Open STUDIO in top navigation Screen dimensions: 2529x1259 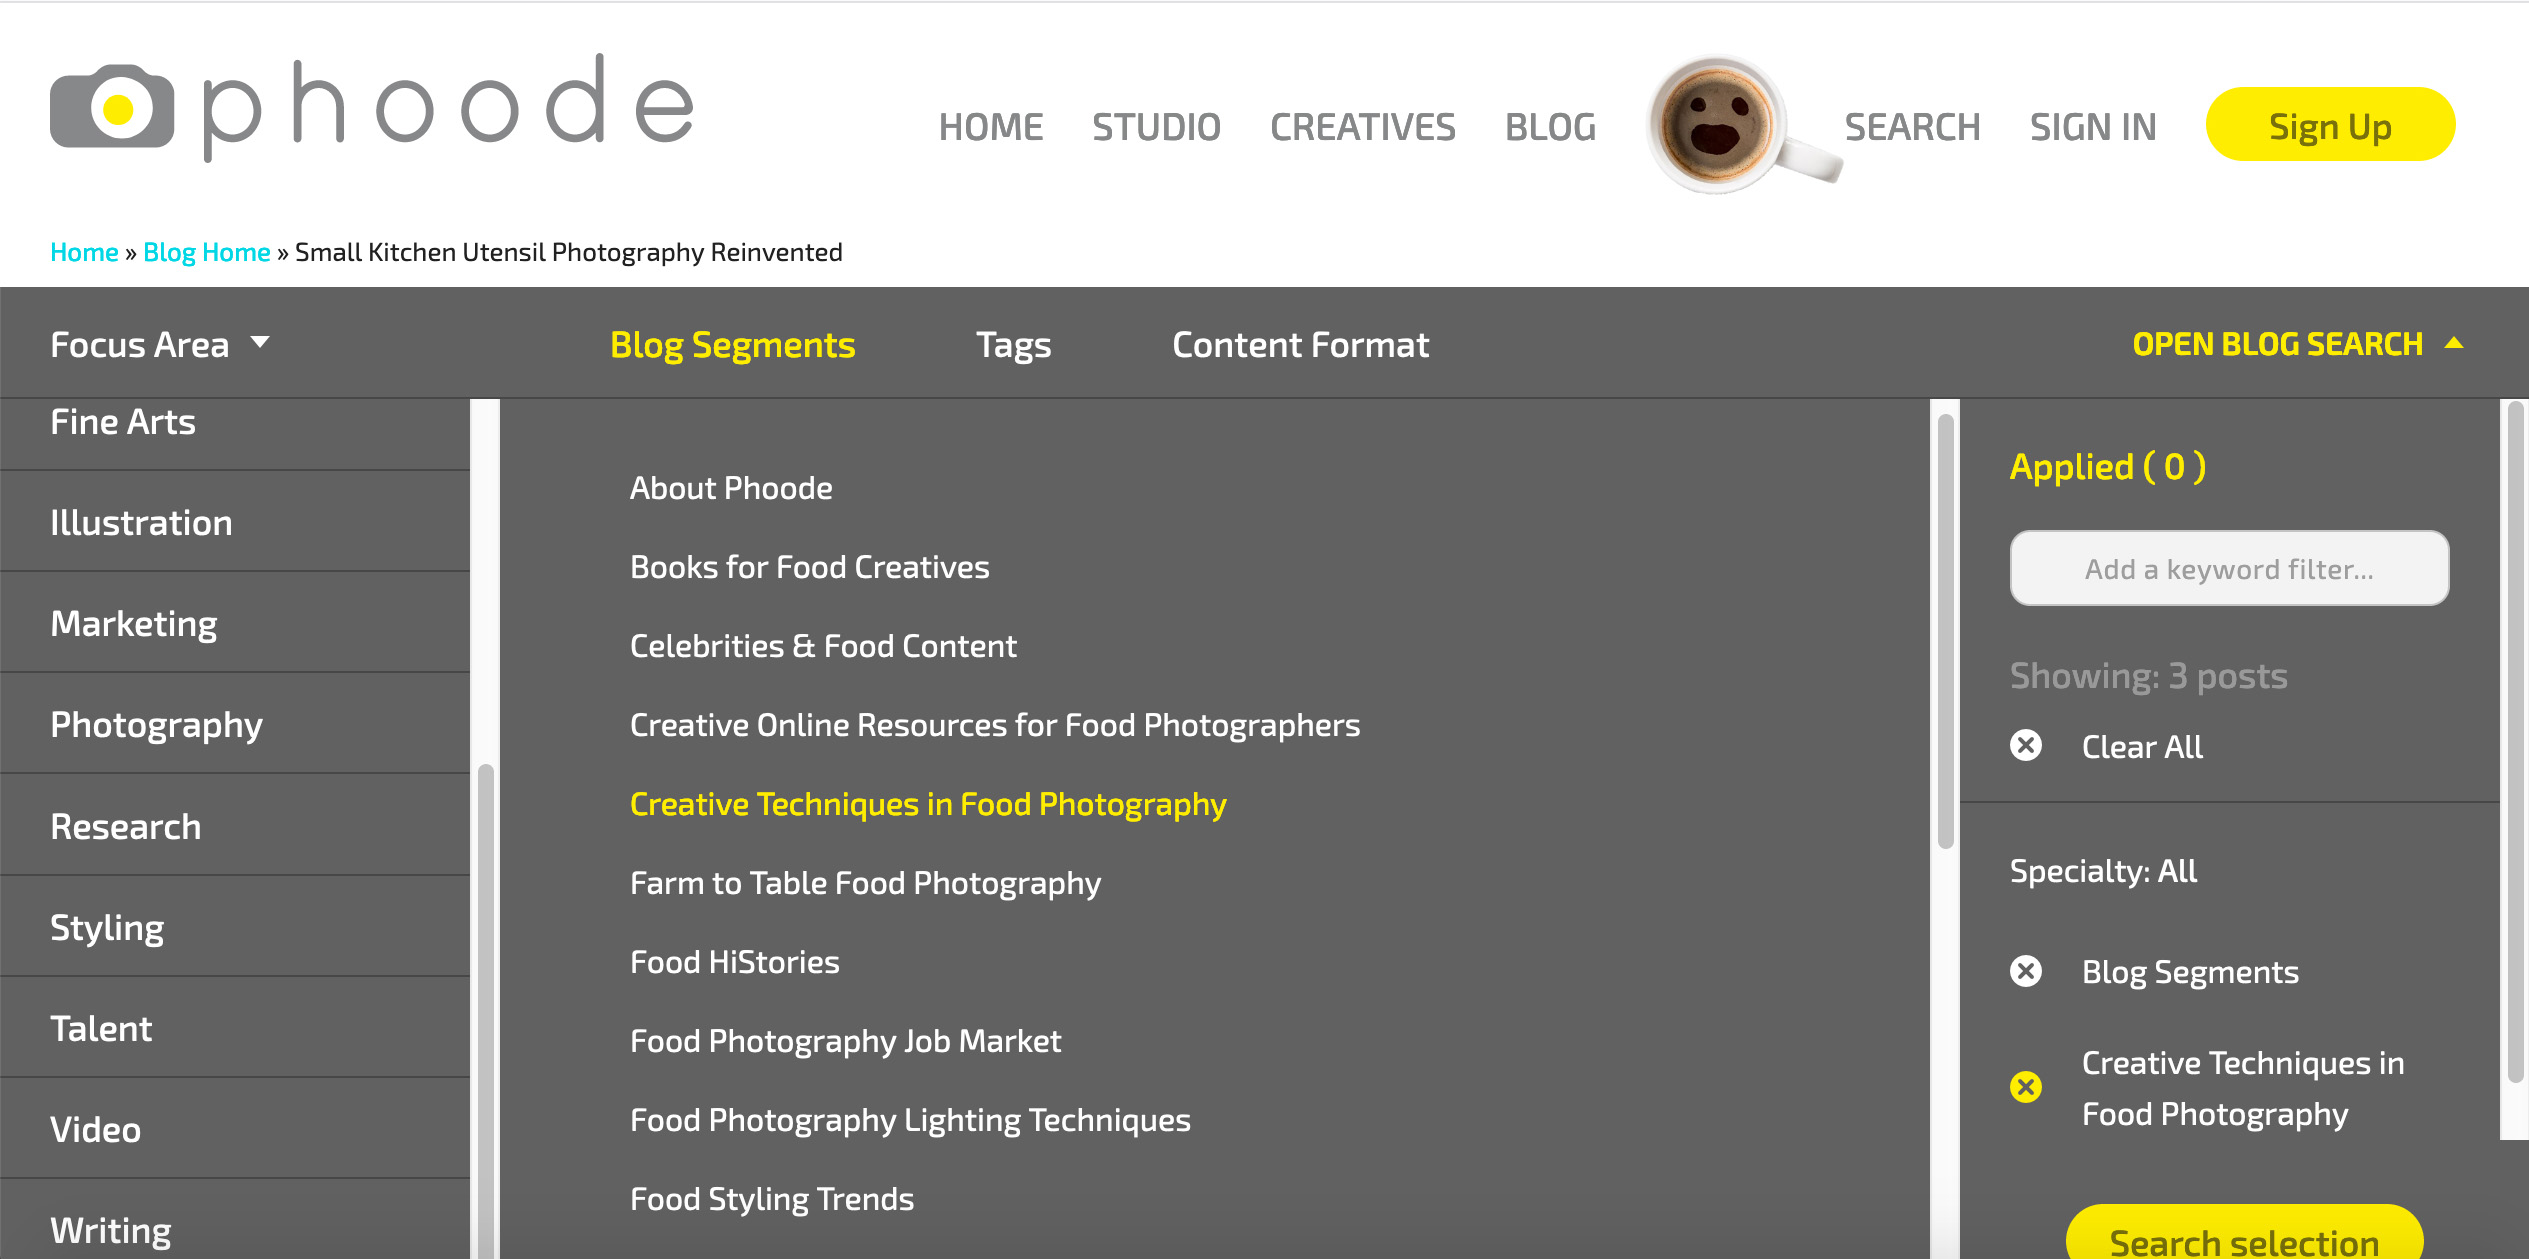click(x=1156, y=127)
